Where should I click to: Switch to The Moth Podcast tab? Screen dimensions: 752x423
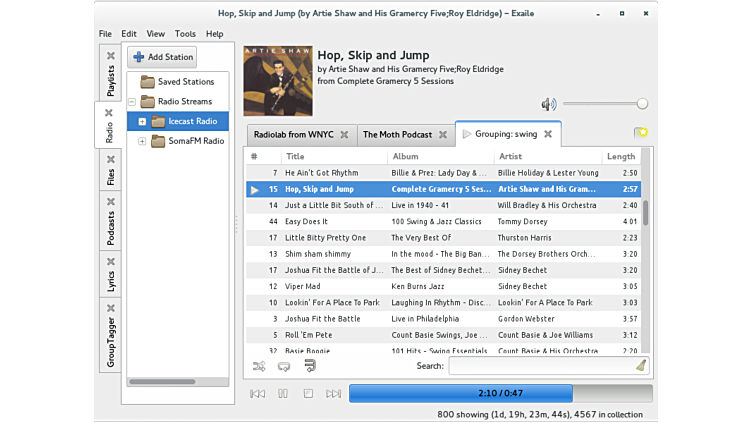pyautogui.click(x=397, y=134)
